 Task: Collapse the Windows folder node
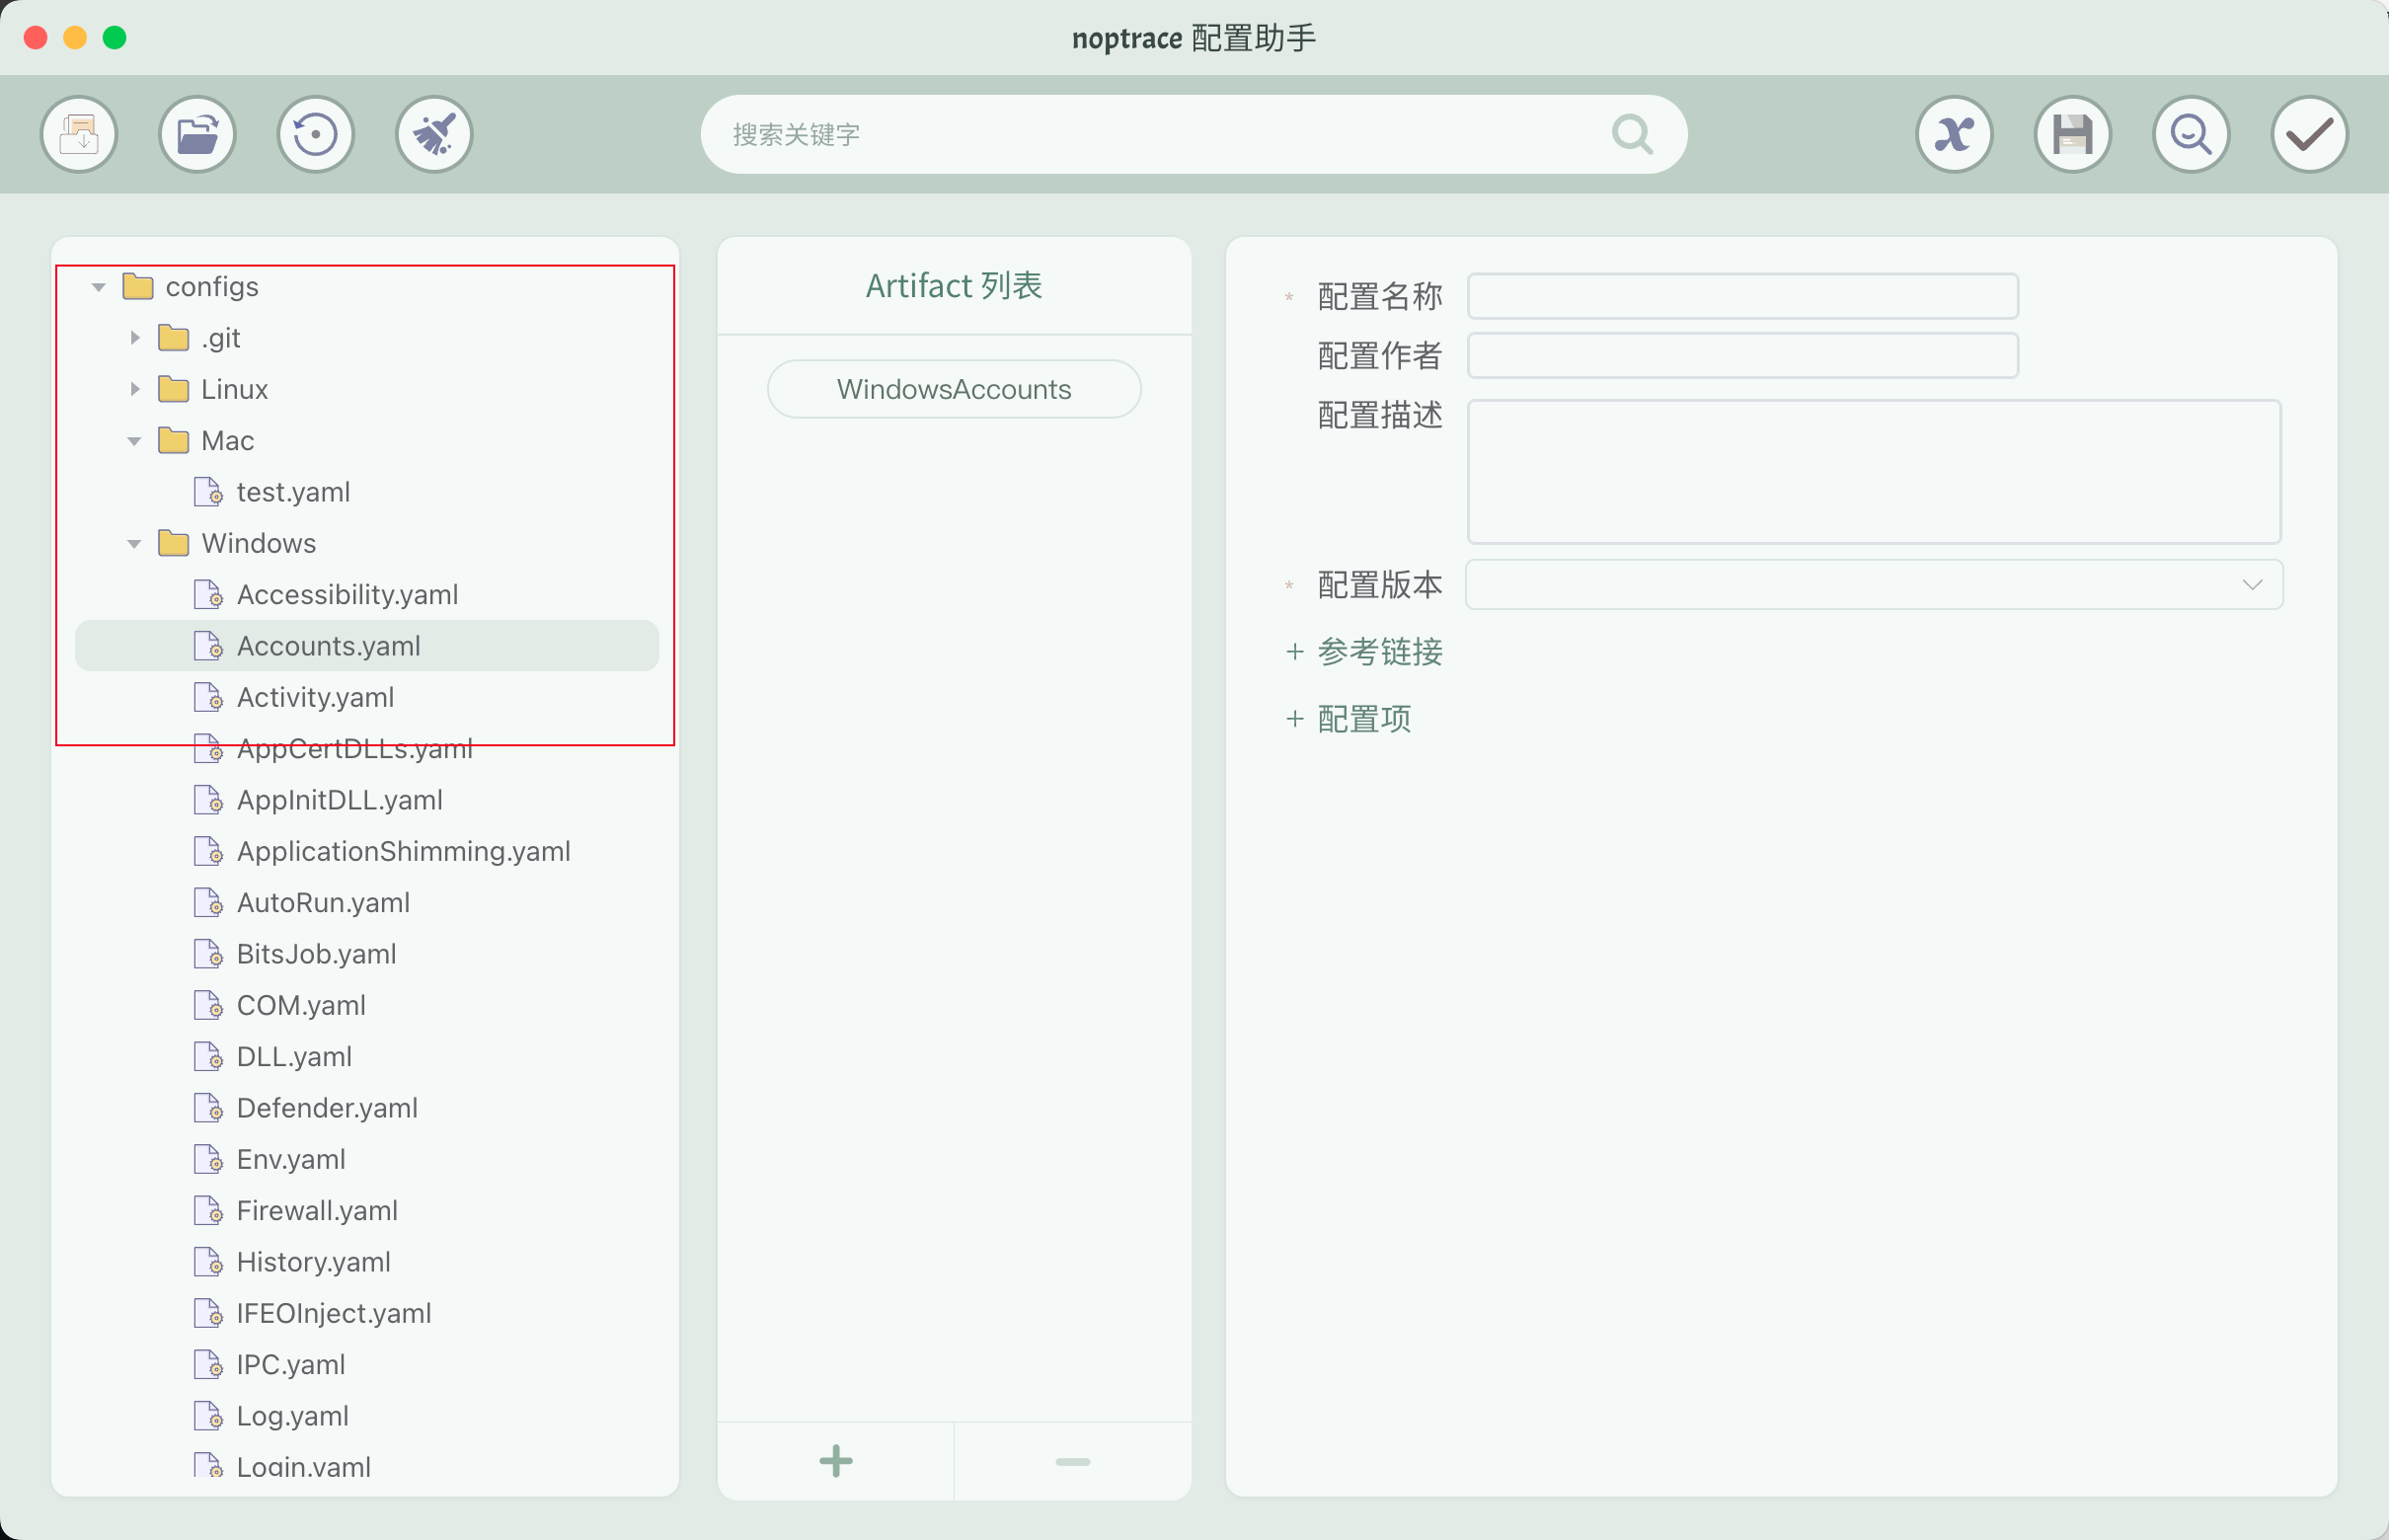(136, 543)
